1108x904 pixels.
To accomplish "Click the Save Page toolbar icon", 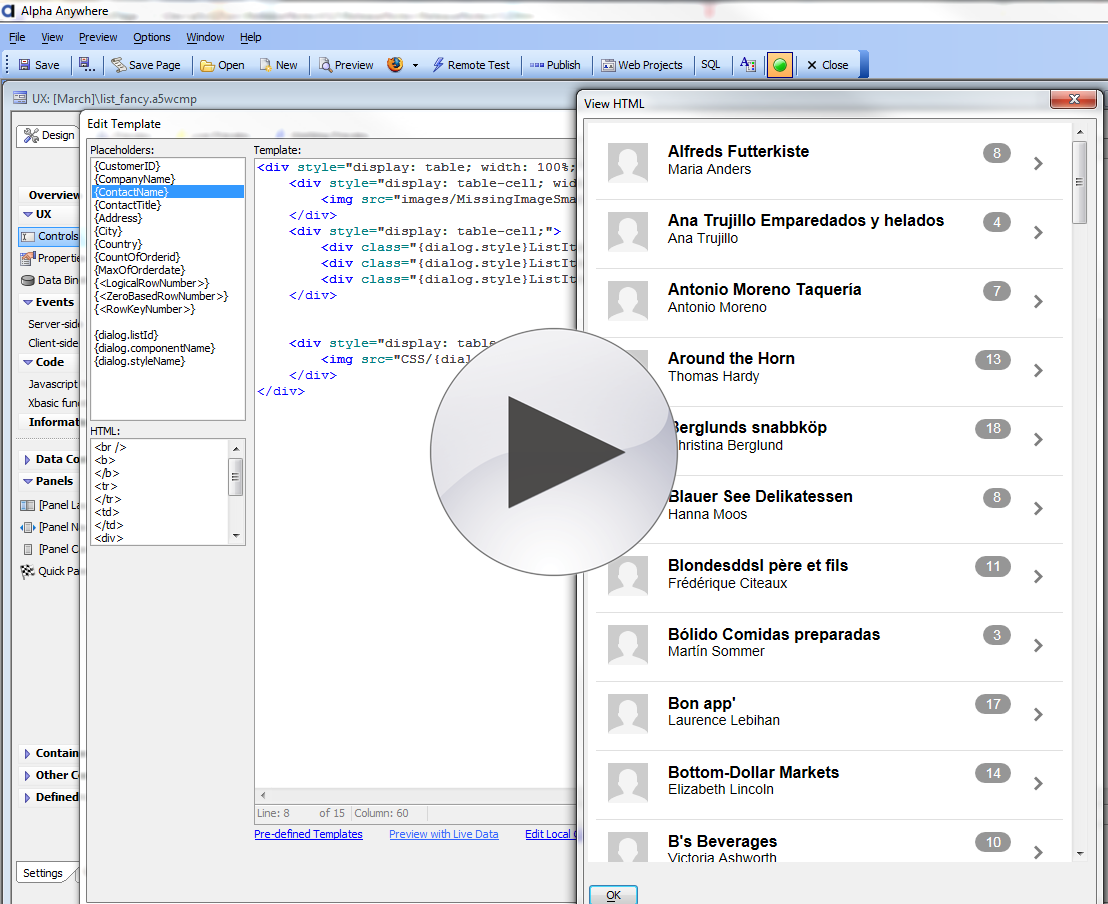I will (x=118, y=65).
